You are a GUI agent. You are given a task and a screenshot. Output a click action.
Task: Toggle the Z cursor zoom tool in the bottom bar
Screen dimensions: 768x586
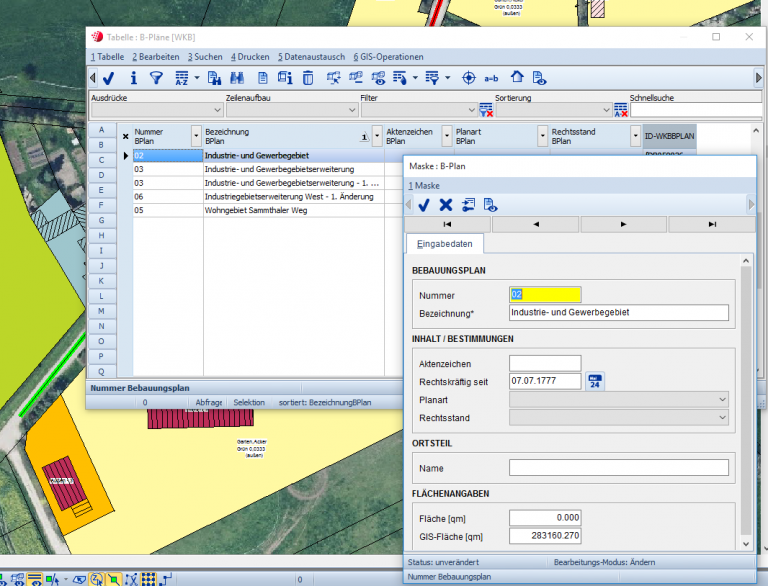[x=96, y=580]
